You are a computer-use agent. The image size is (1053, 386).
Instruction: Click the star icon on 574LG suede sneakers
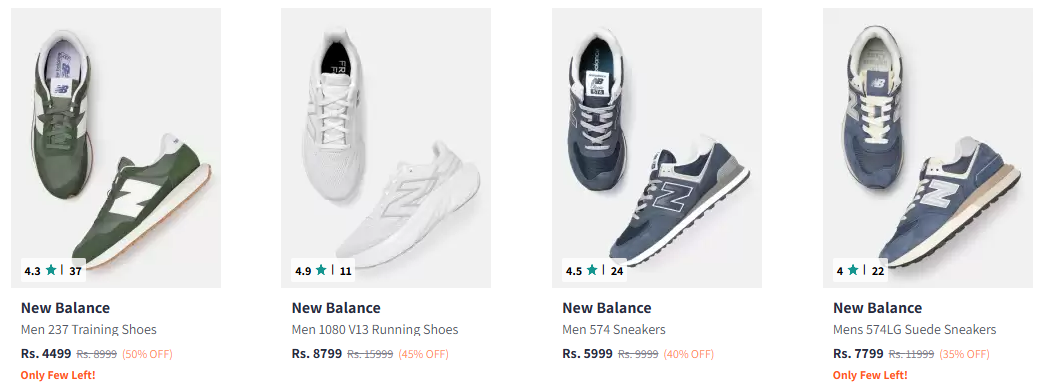(x=853, y=270)
